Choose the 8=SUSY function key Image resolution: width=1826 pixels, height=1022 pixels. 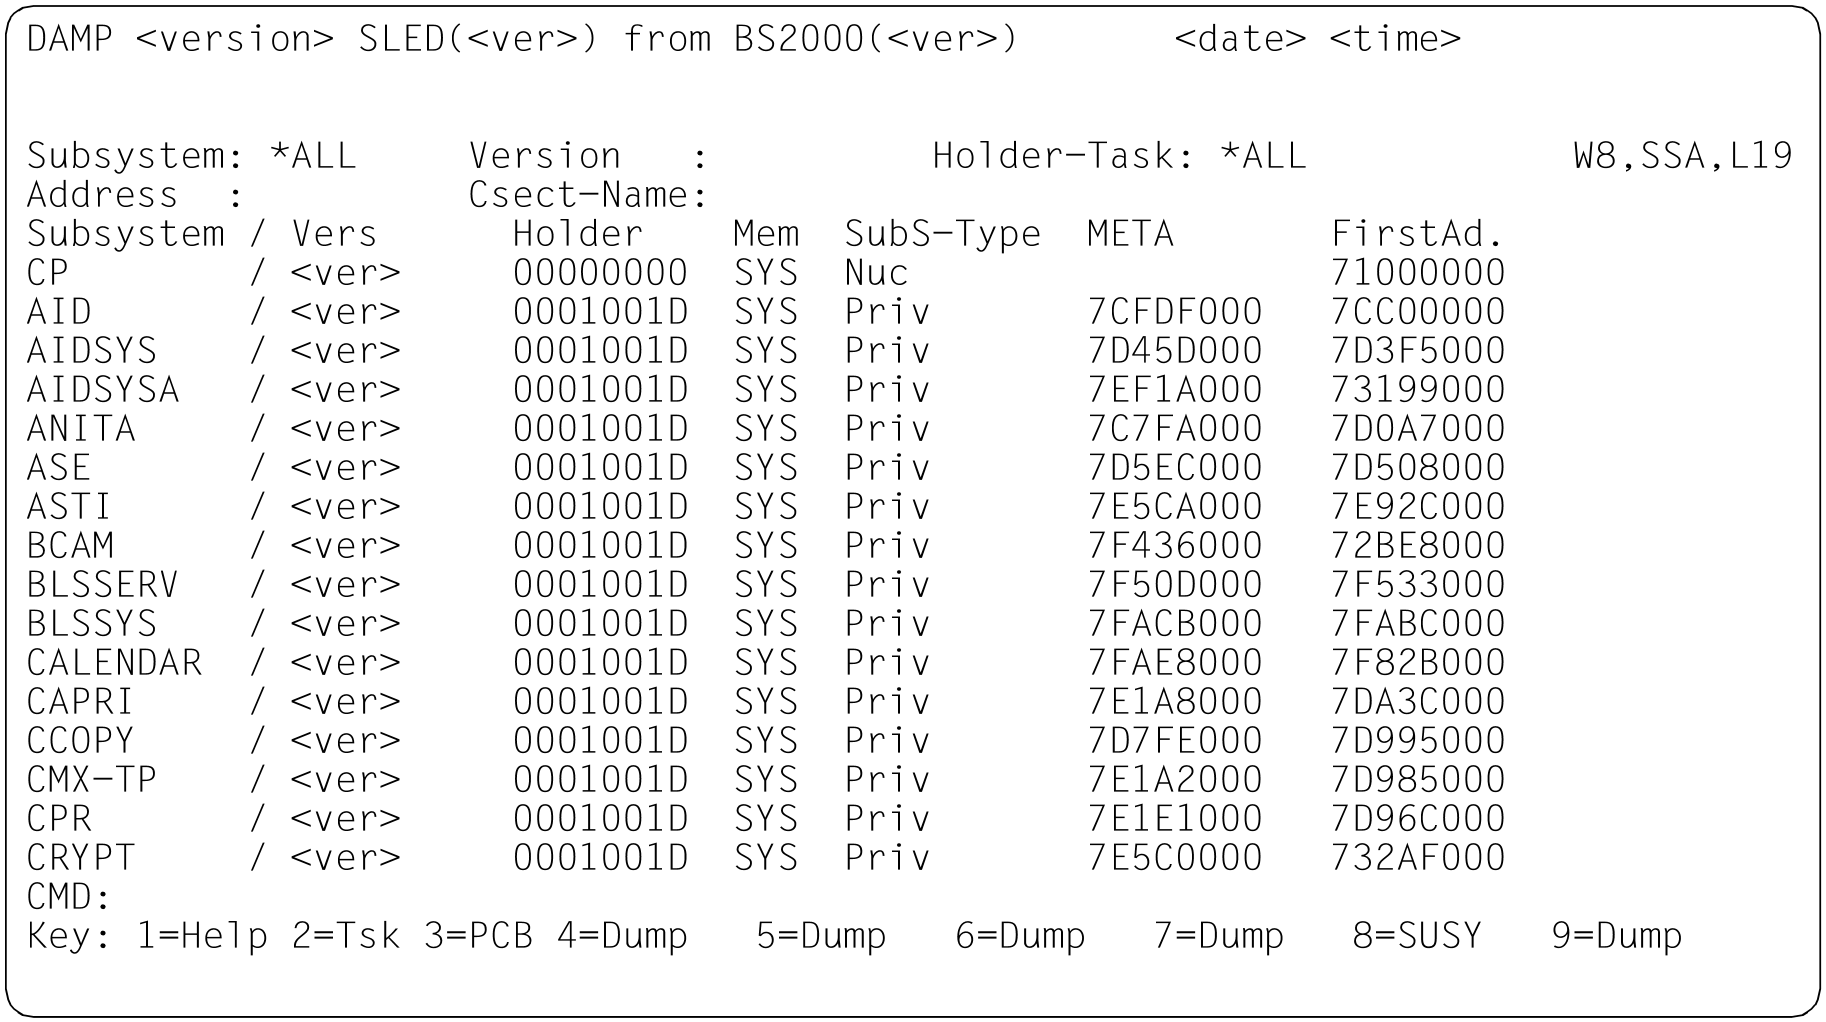tap(1416, 936)
